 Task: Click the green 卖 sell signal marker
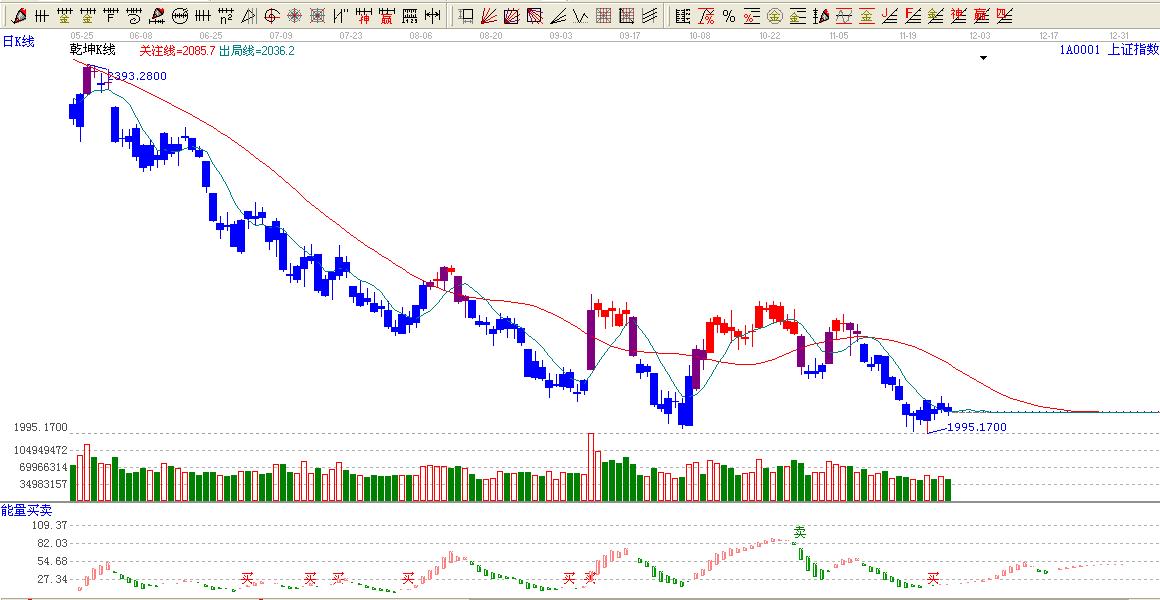[x=799, y=533]
